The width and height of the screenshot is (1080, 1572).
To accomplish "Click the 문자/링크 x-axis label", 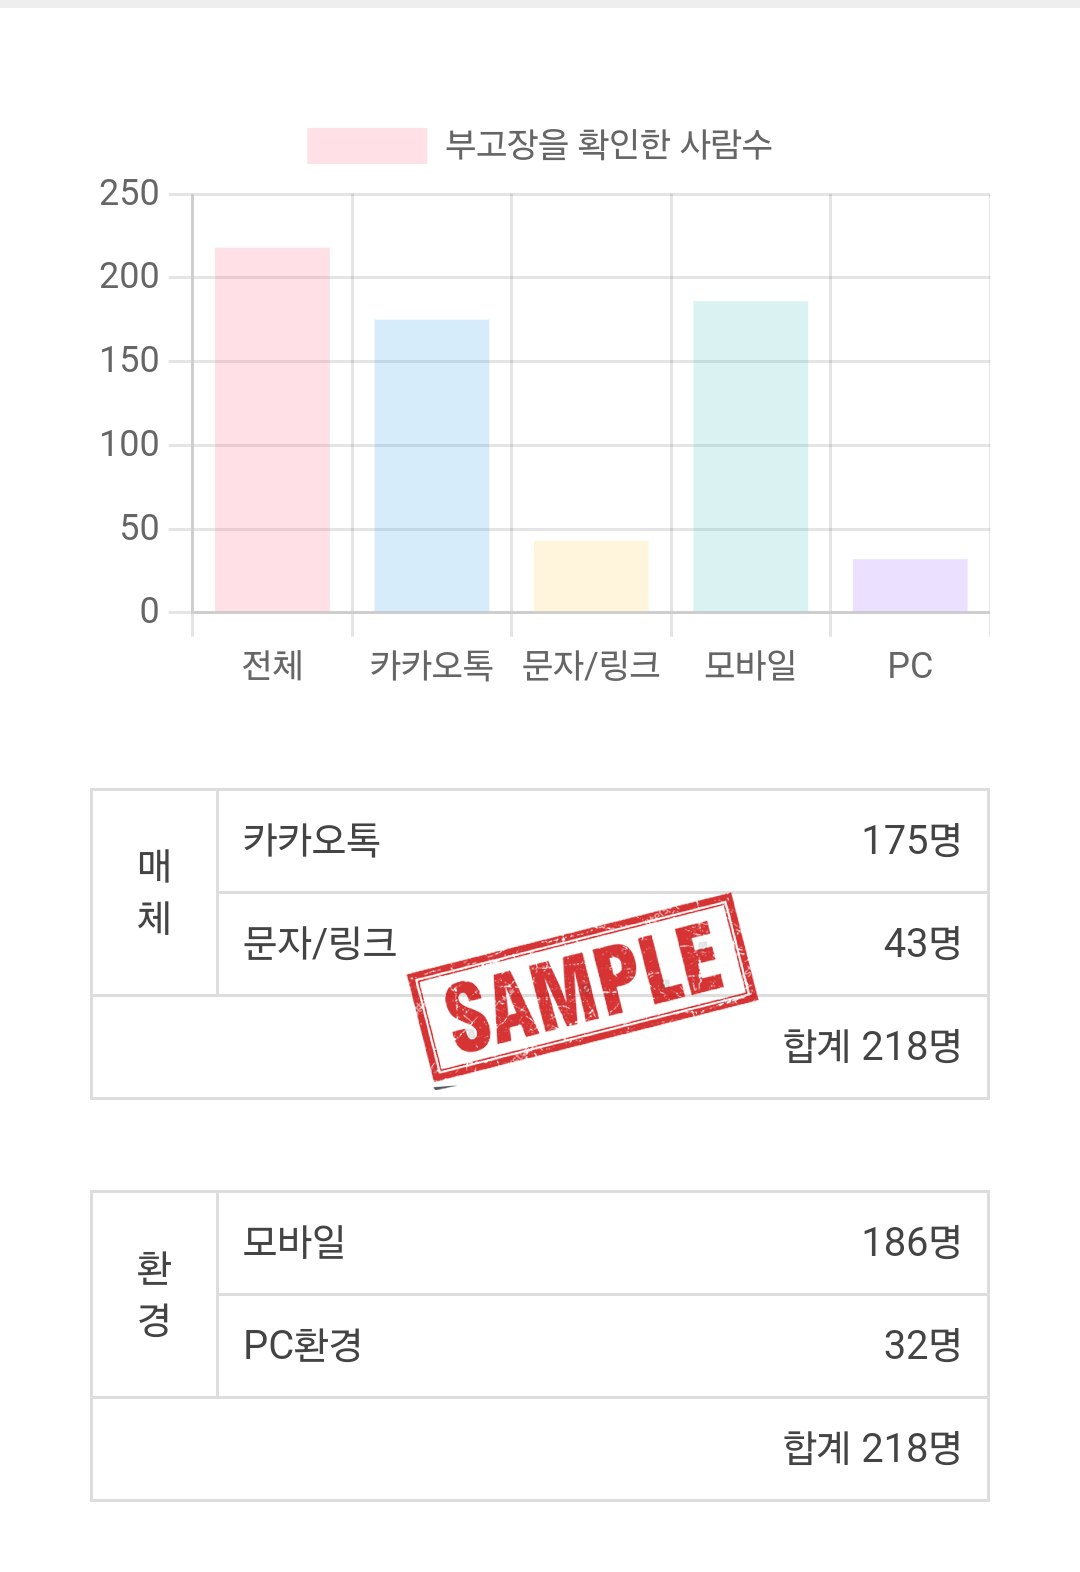I will pyautogui.click(x=591, y=665).
